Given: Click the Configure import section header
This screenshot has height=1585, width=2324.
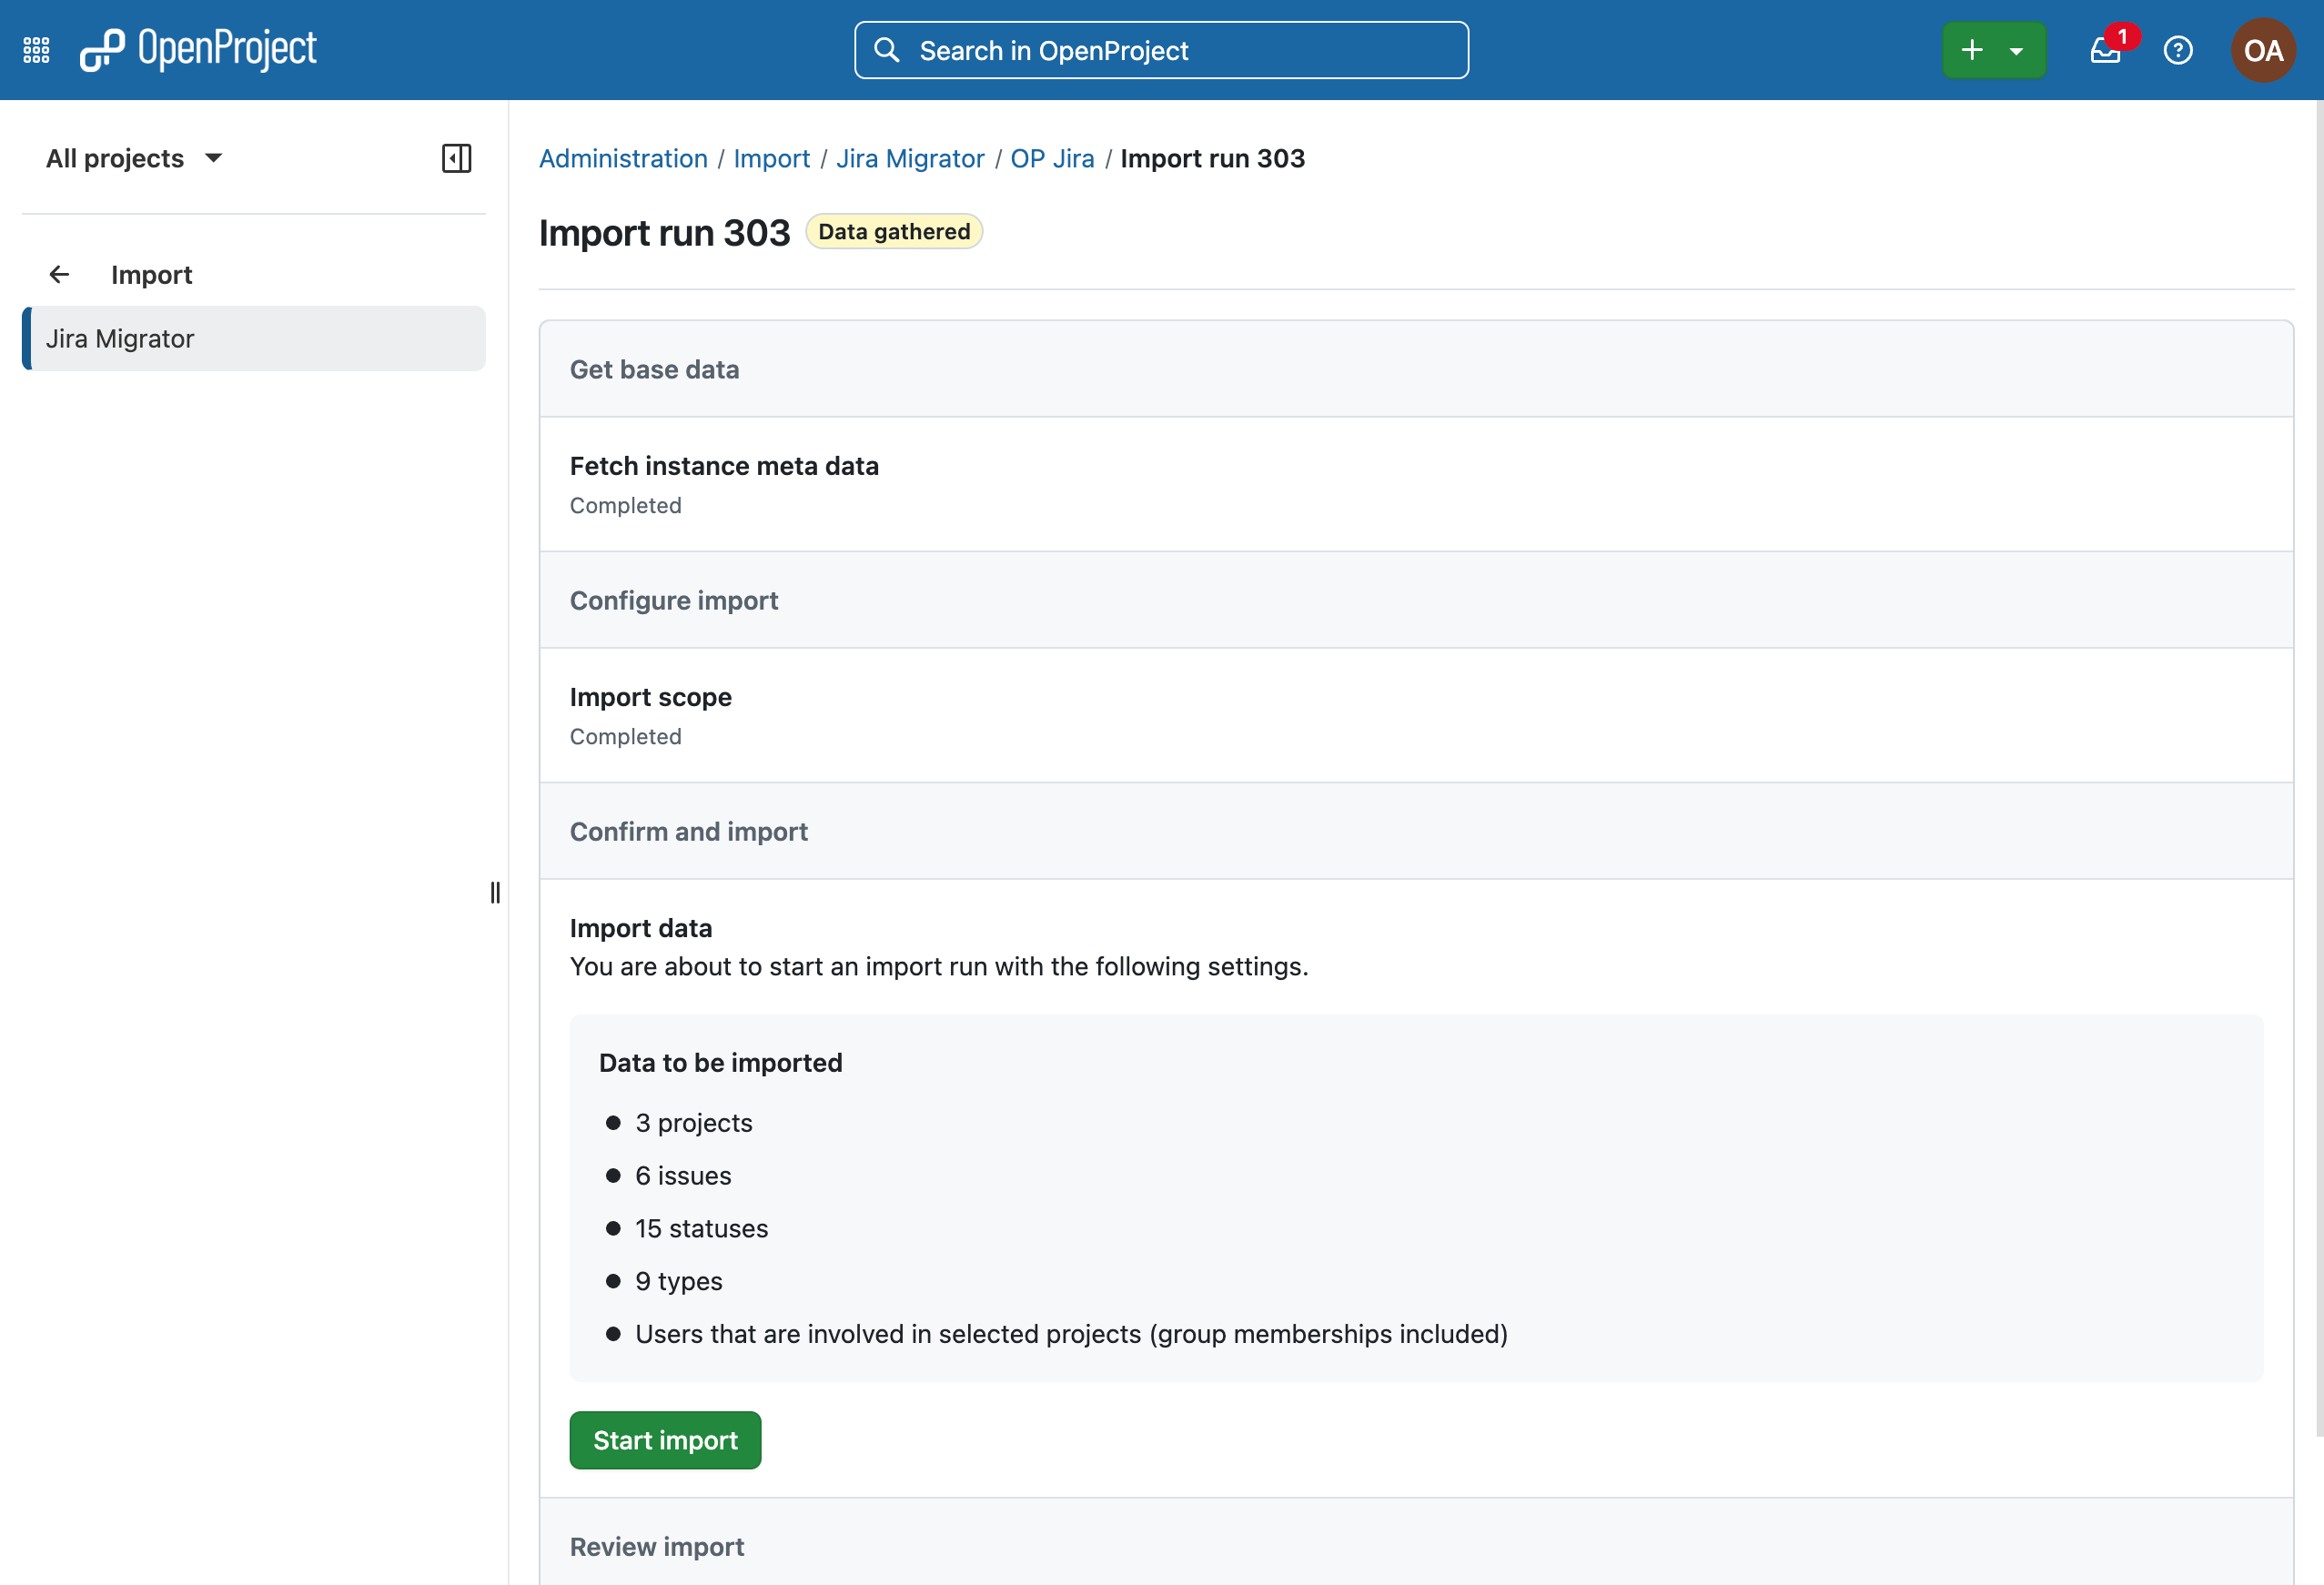Looking at the screenshot, I should point(1416,600).
